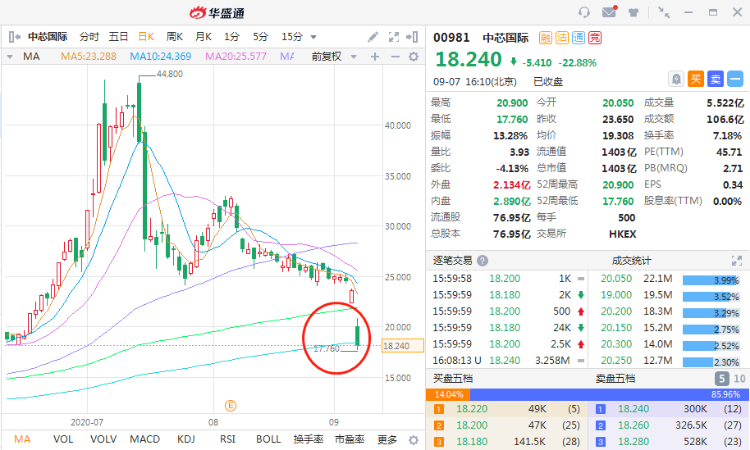Click MA10:24.369 legend value
The image size is (750, 450).
point(161,57)
